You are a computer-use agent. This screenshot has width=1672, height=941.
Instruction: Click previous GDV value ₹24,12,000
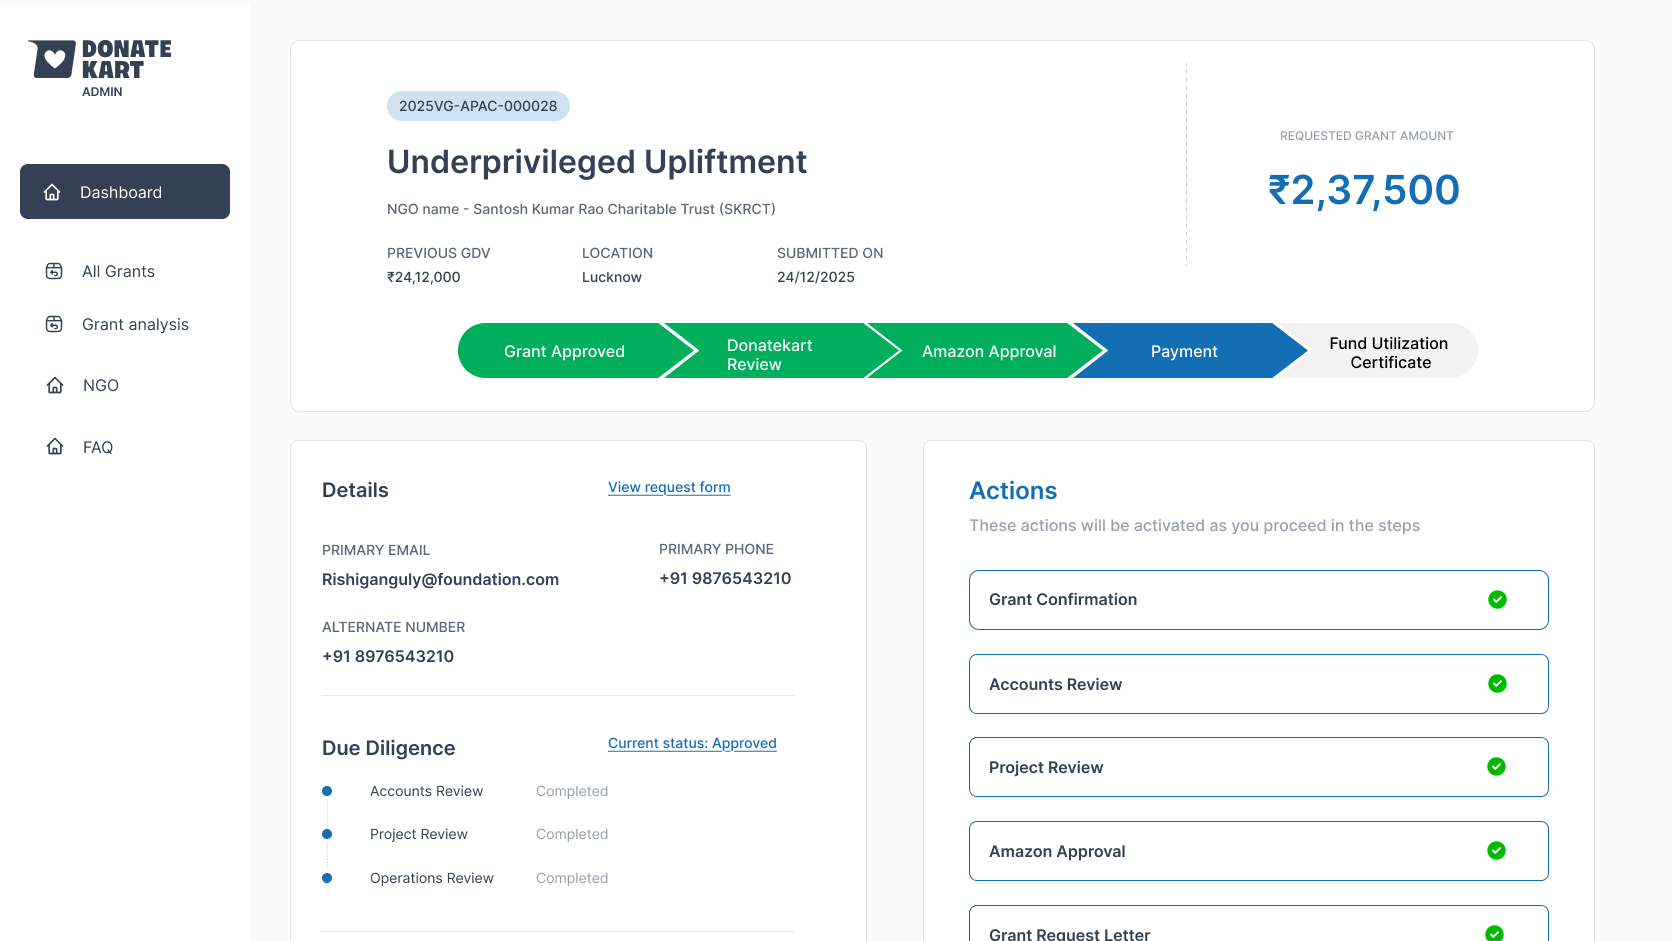tap(424, 277)
